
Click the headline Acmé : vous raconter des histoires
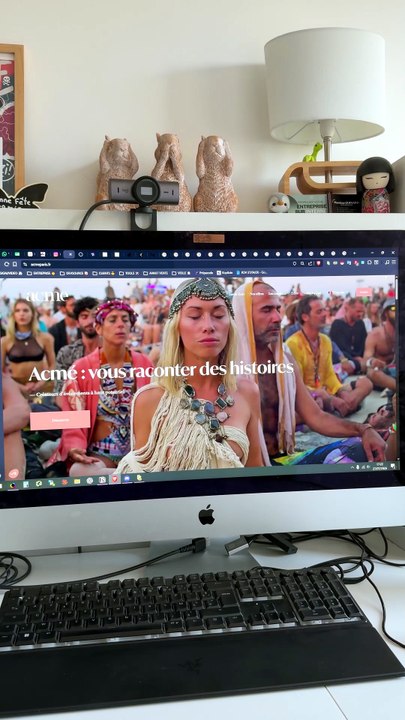point(161,370)
